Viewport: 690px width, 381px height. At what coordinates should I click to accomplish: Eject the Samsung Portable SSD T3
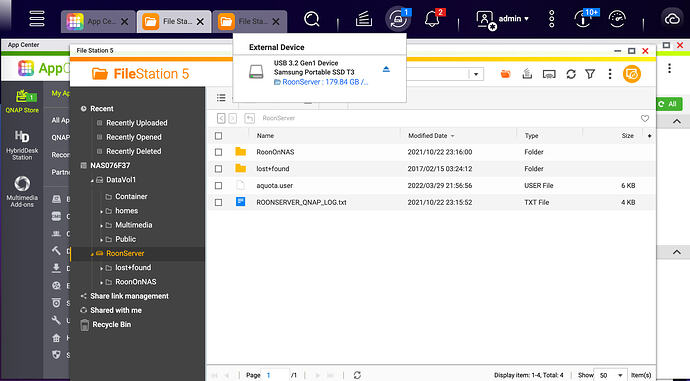(386, 69)
